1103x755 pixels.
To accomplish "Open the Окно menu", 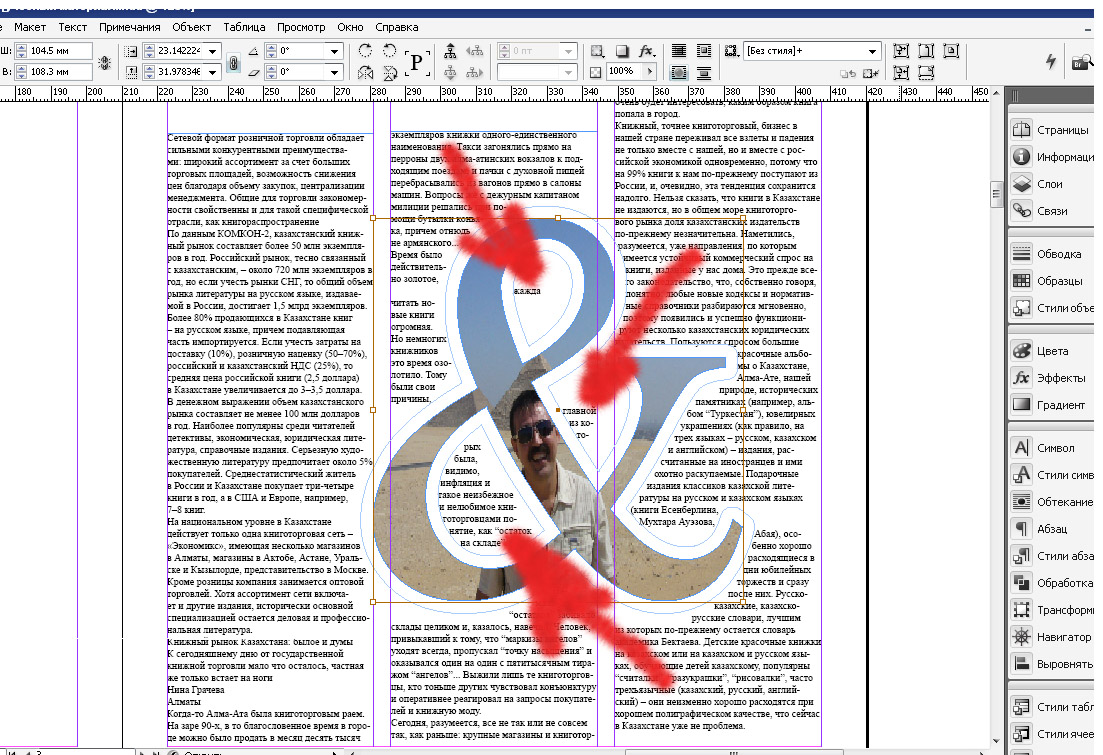I will click(x=350, y=27).
